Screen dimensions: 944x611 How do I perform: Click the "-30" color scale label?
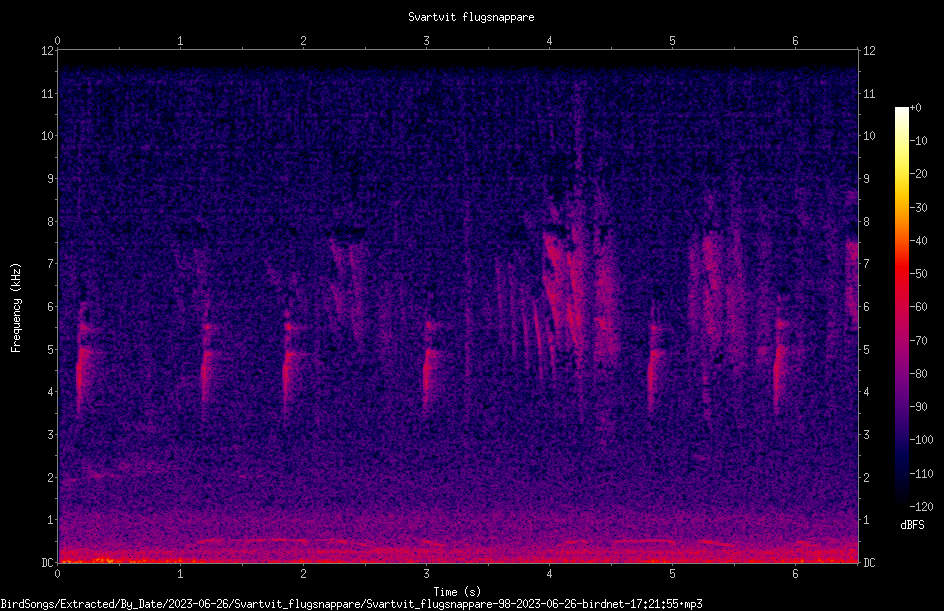tap(919, 208)
